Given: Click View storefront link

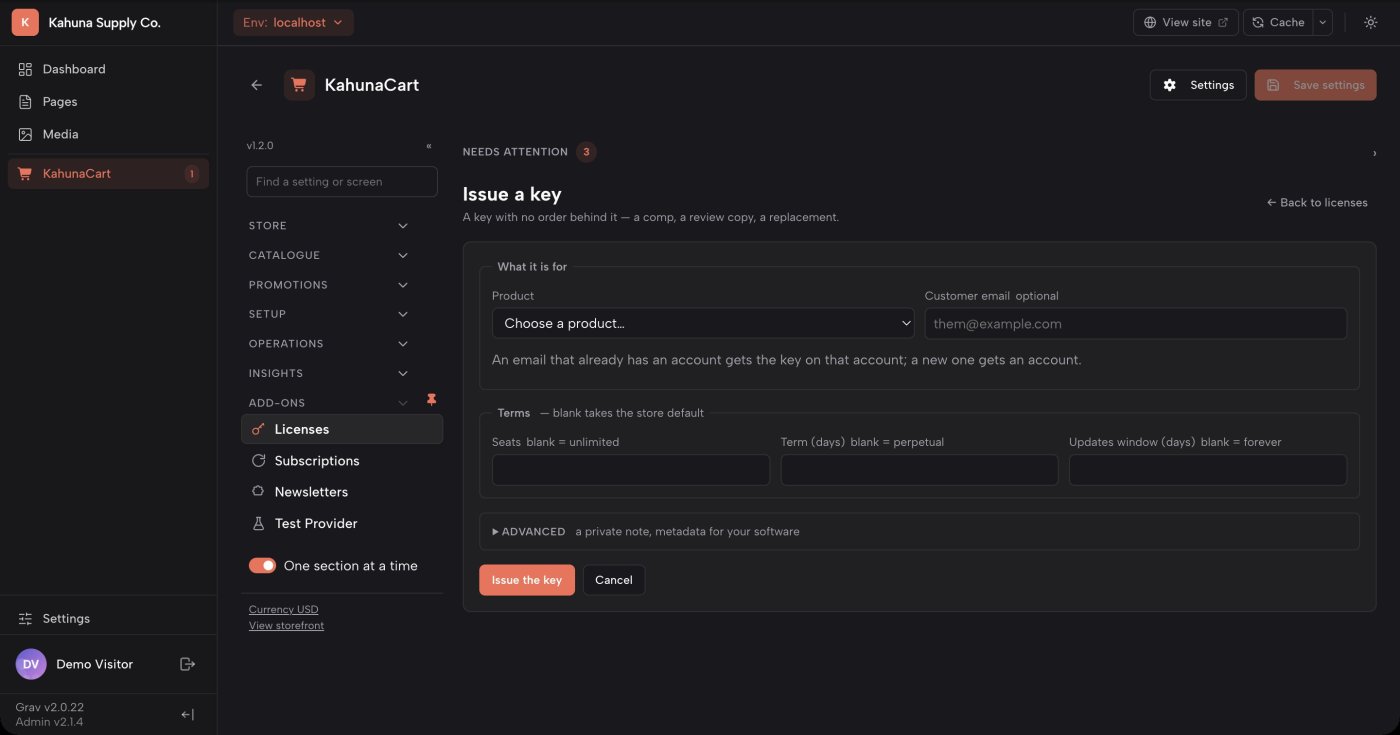Looking at the screenshot, I should [x=286, y=625].
